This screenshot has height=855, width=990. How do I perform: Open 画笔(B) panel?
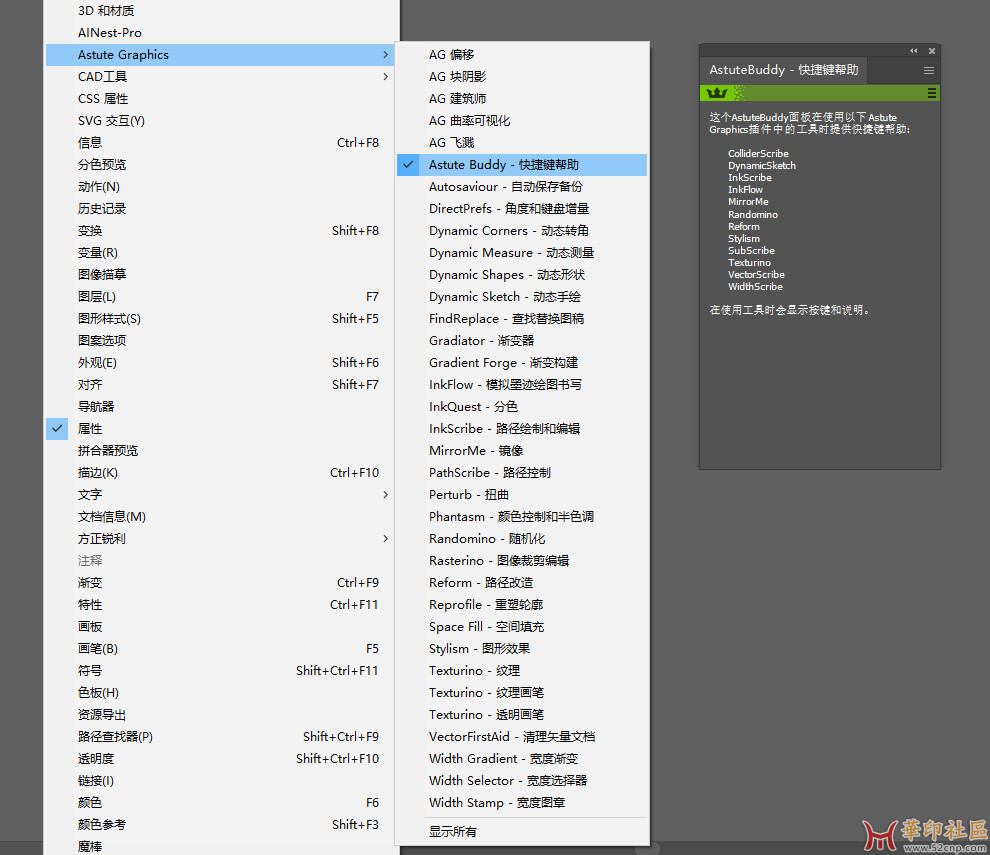pyautogui.click(x=220, y=649)
